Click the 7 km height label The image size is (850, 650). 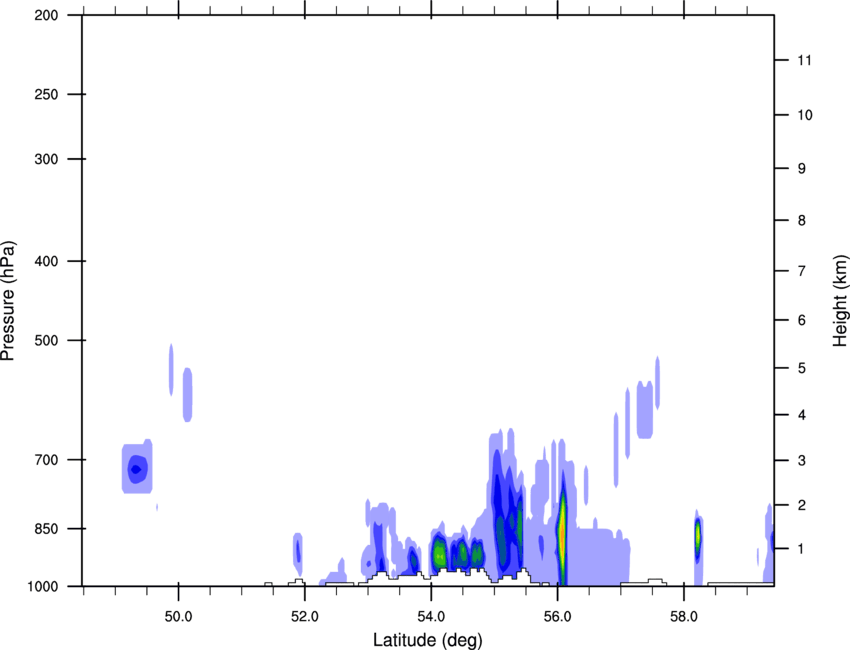point(801,271)
